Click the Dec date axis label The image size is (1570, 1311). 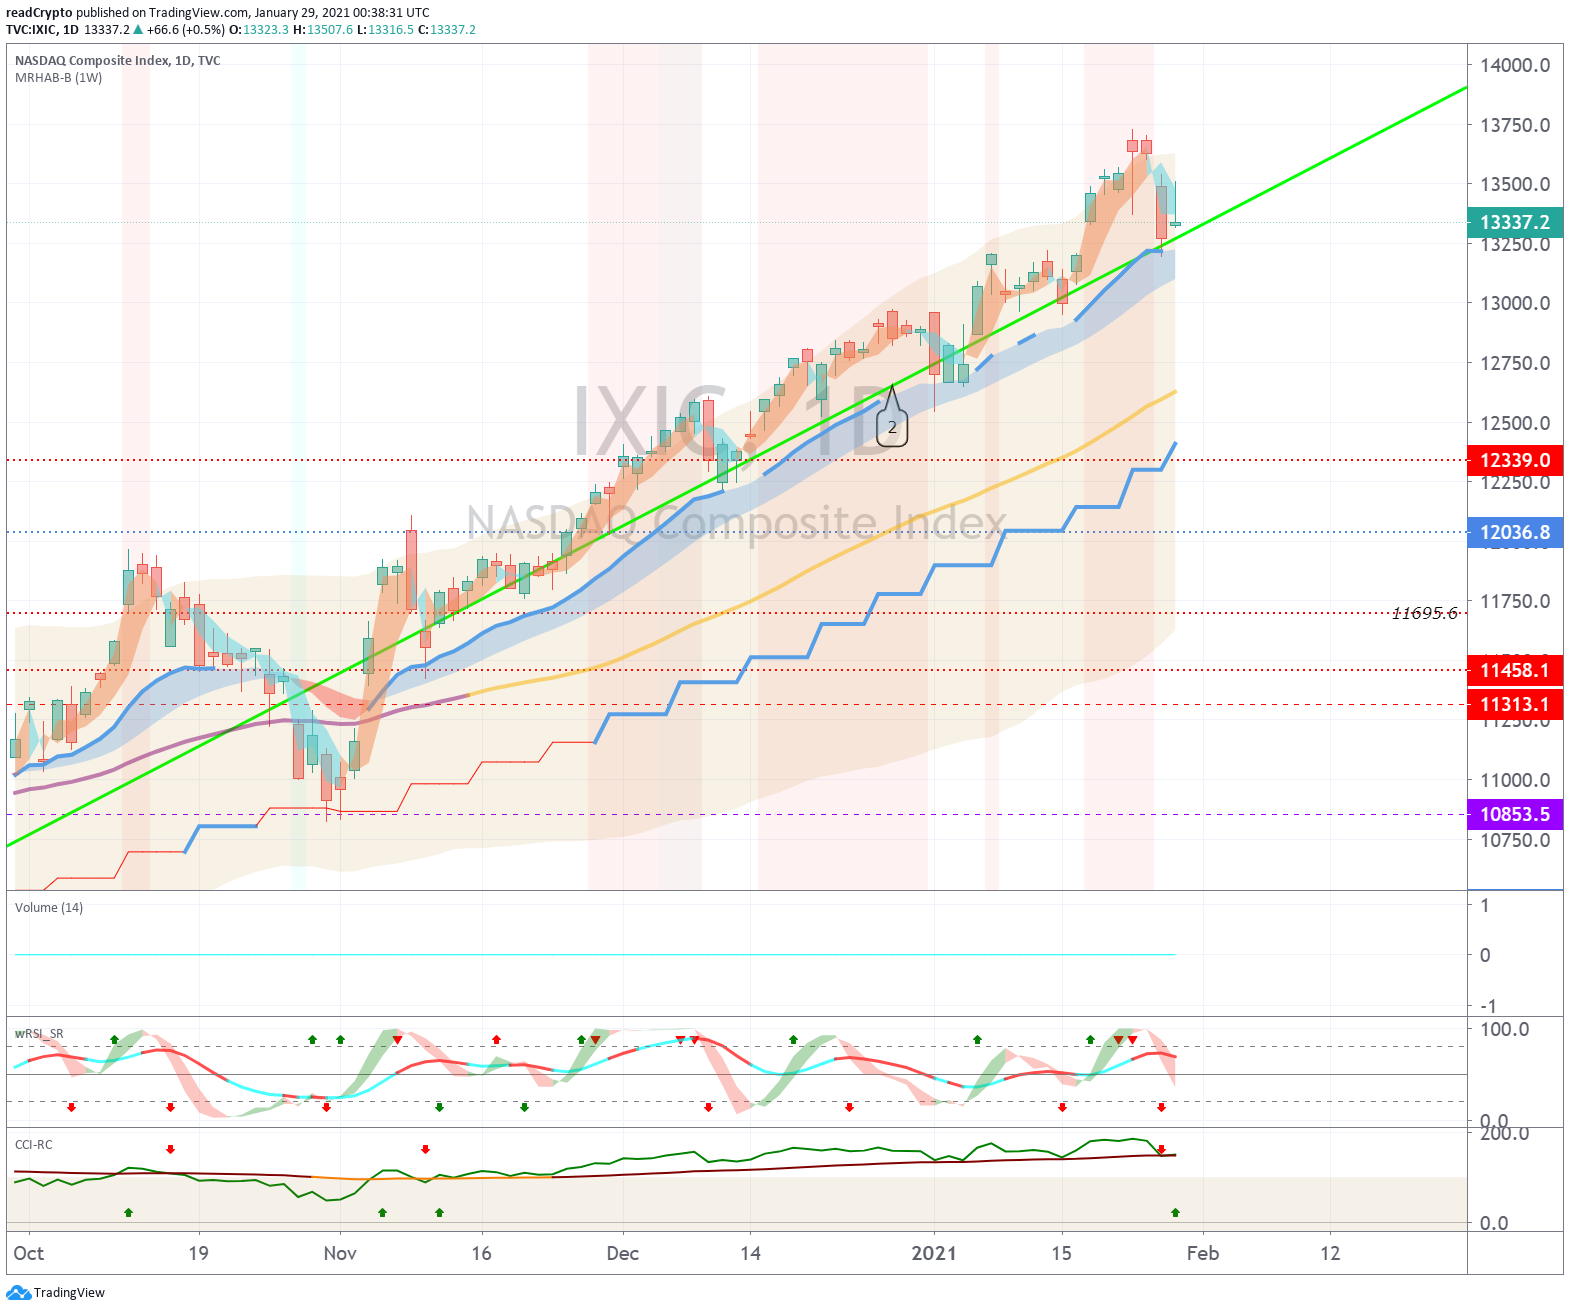click(x=622, y=1254)
